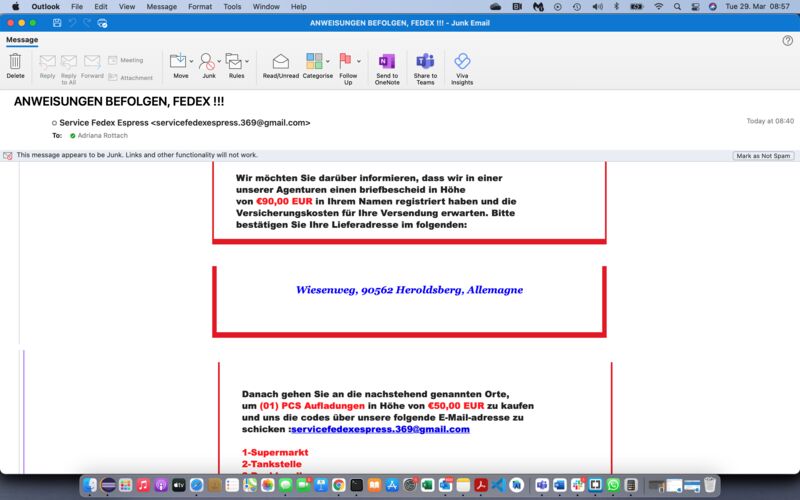The image size is (800, 500).
Task: Open the Format menu
Action: pyautogui.click(x=200, y=7)
